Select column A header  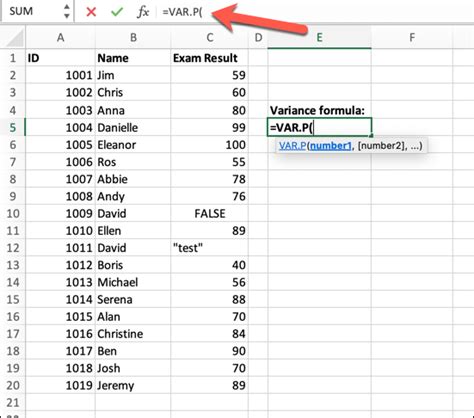pyautogui.click(x=60, y=38)
